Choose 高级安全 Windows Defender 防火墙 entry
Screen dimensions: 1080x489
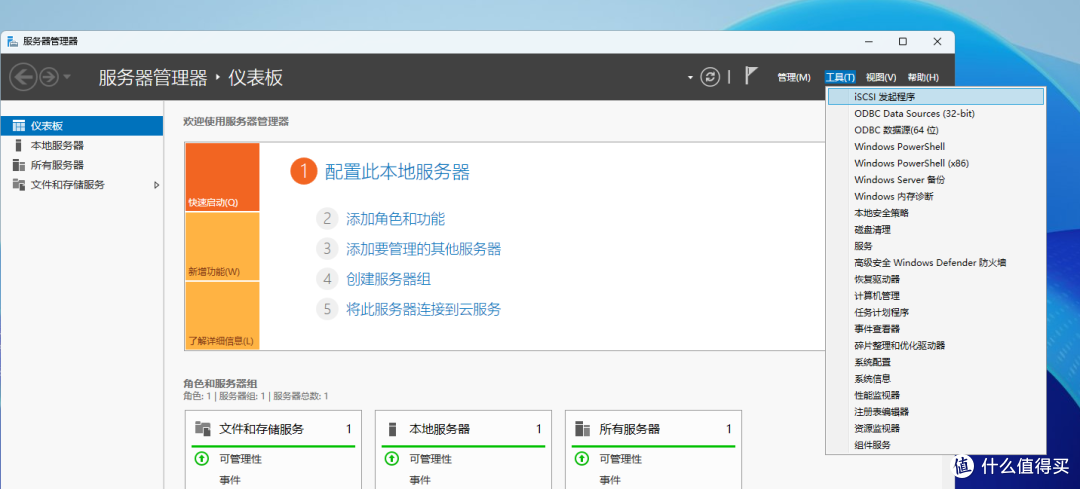tap(935, 262)
